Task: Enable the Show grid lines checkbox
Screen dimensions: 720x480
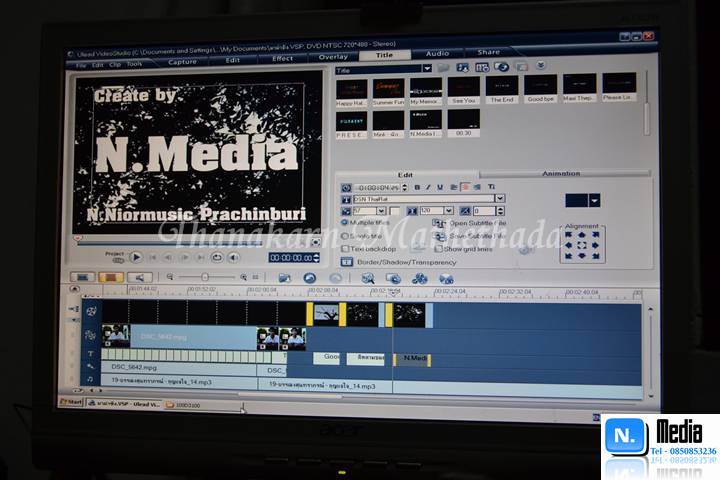Action: click(439, 248)
